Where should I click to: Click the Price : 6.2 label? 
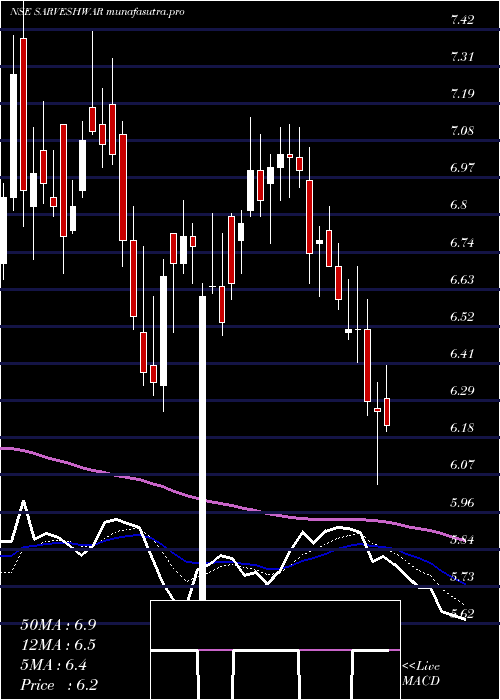point(59,685)
